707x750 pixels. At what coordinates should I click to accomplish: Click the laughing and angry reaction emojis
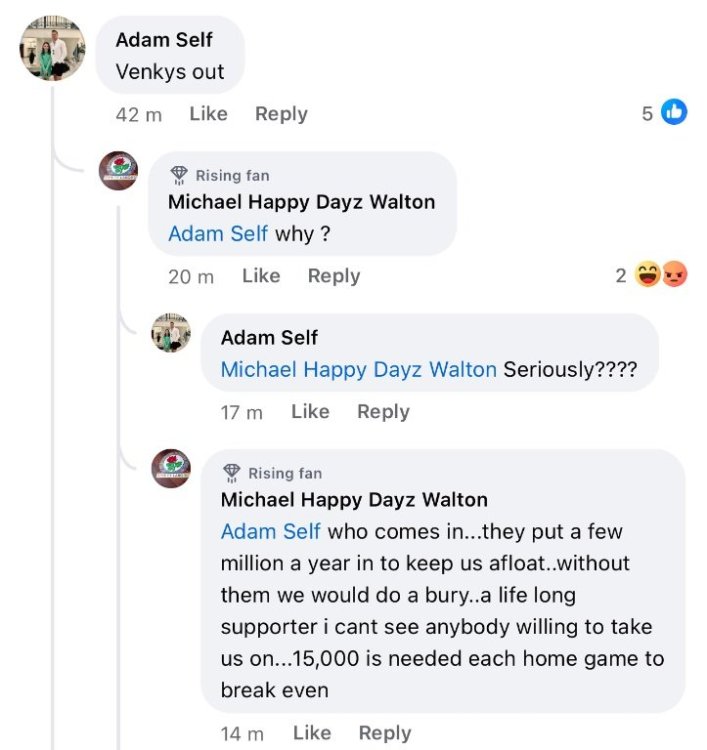(662, 276)
